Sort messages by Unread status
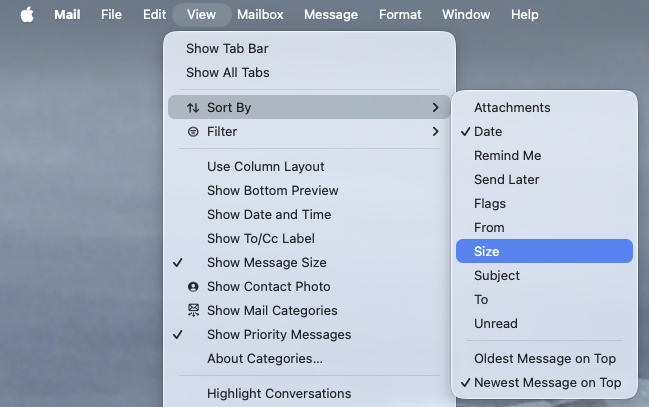This screenshot has width=649, height=407. click(x=495, y=323)
